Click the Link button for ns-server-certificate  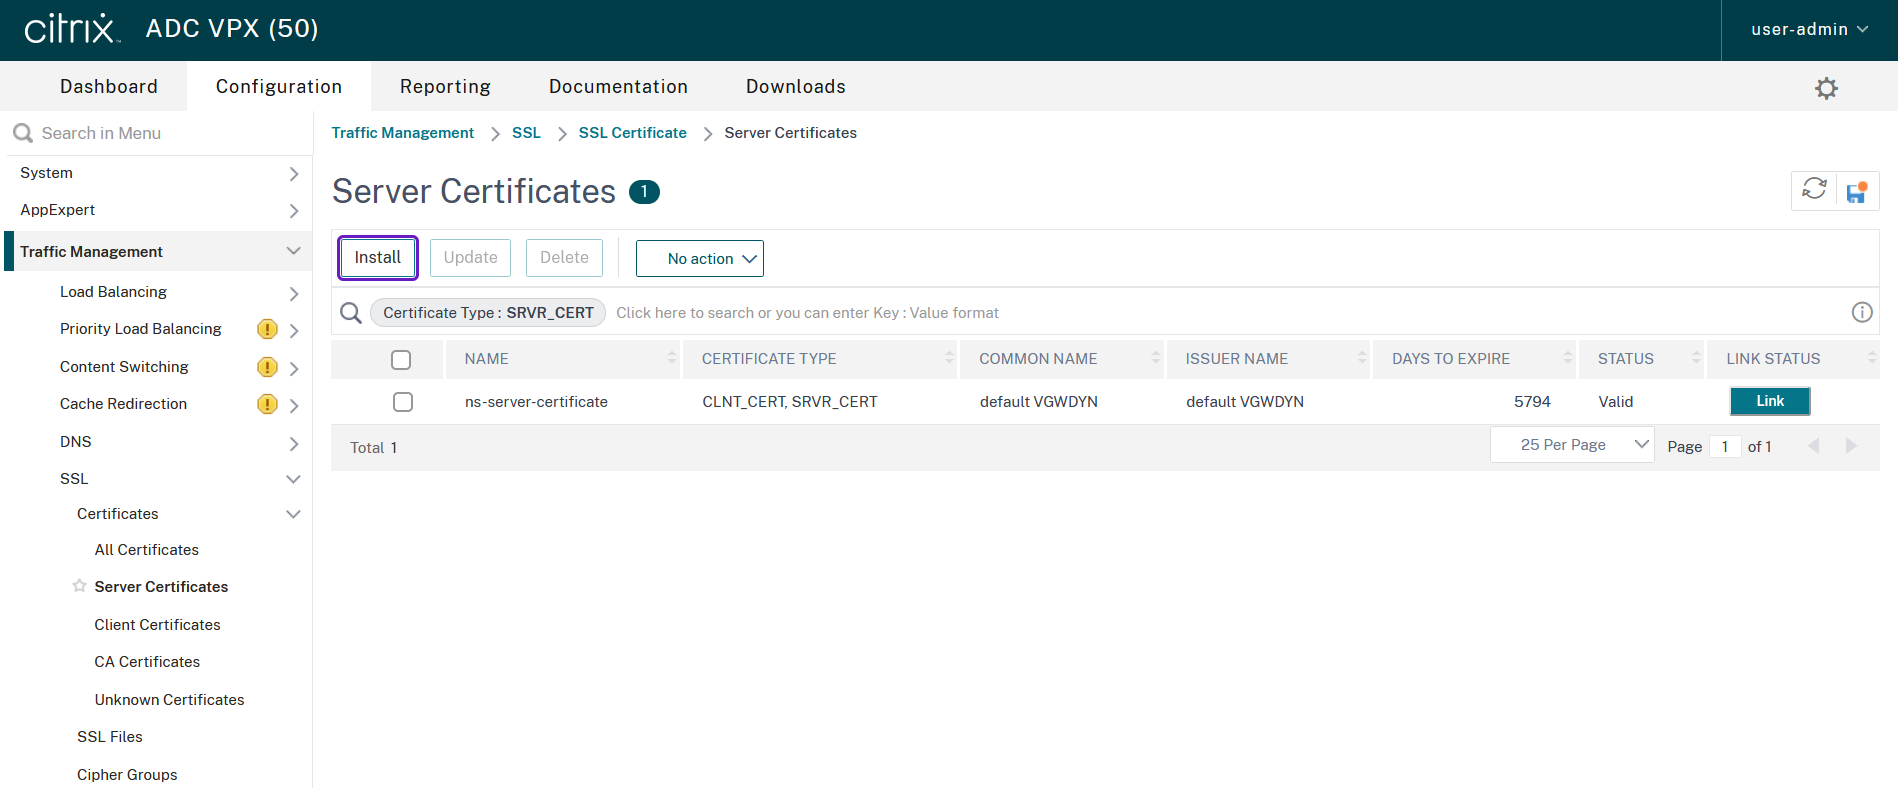click(x=1770, y=401)
